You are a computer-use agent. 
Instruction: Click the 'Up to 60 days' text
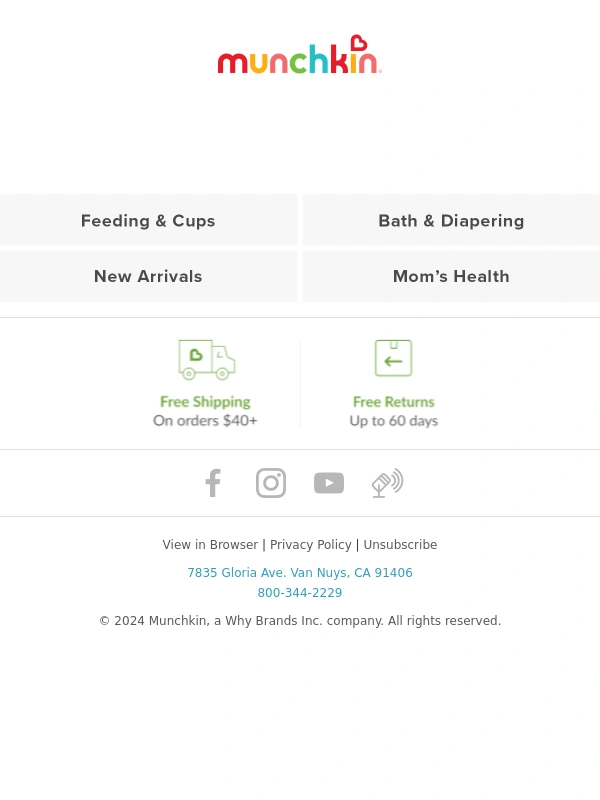coord(393,420)
